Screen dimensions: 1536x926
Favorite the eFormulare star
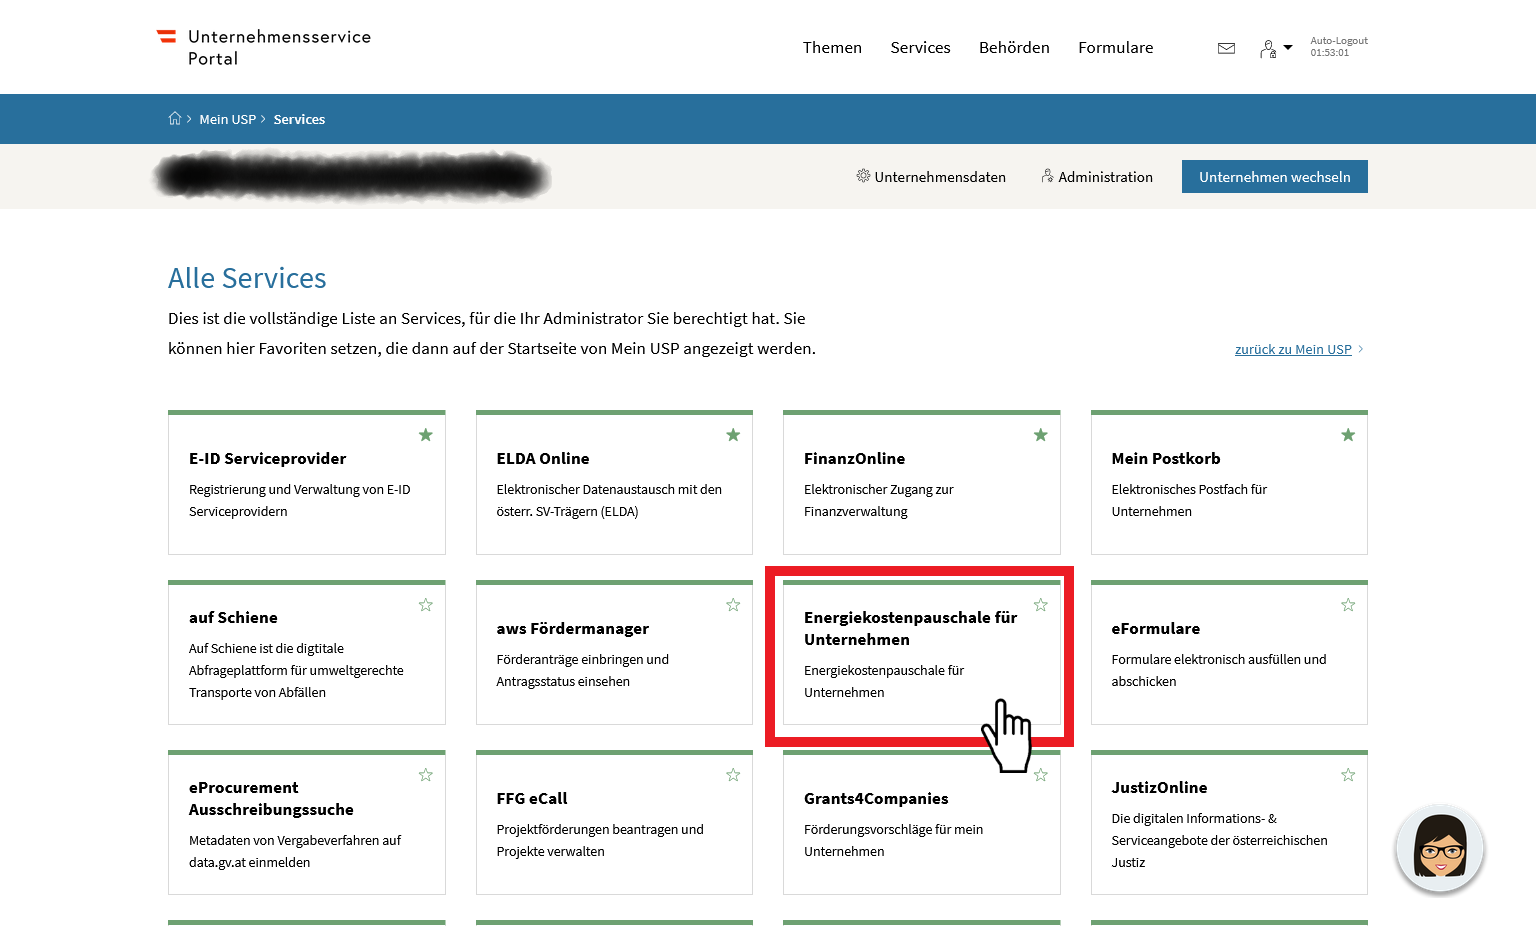click(1348, 605)
